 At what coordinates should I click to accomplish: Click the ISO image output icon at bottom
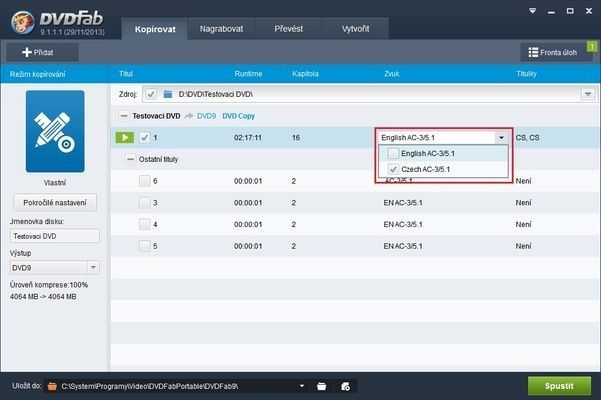click(345, 386)
